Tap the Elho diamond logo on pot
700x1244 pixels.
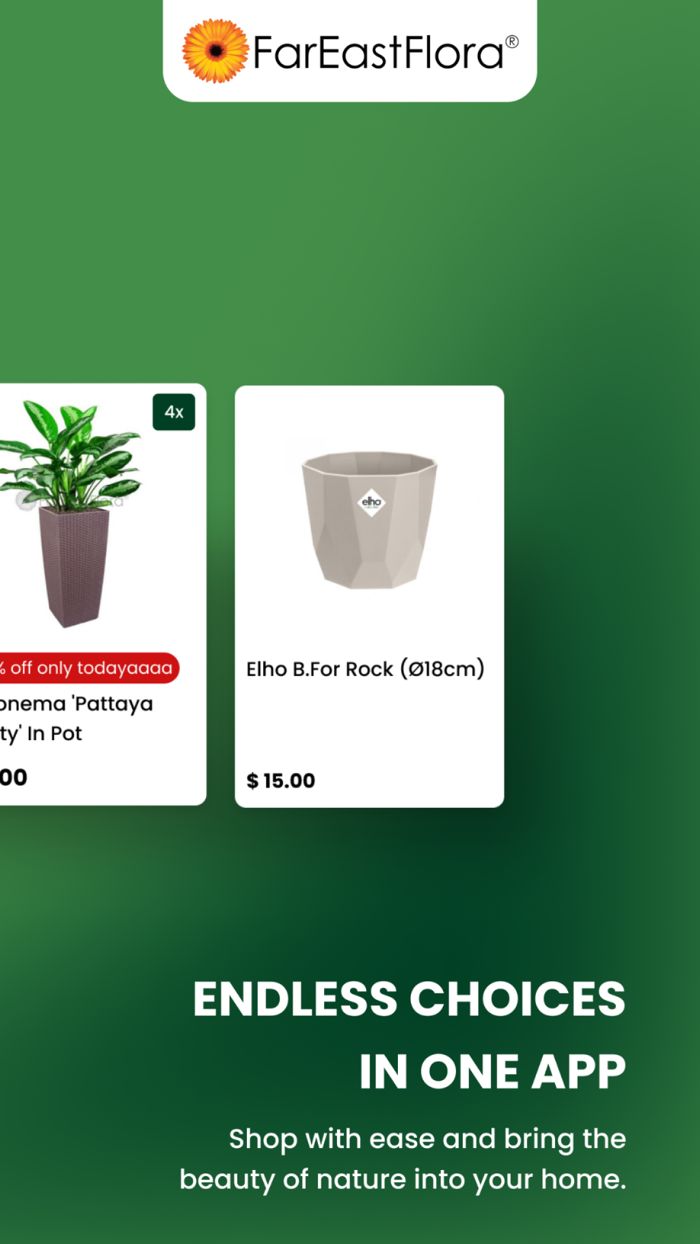coord(371,502)
